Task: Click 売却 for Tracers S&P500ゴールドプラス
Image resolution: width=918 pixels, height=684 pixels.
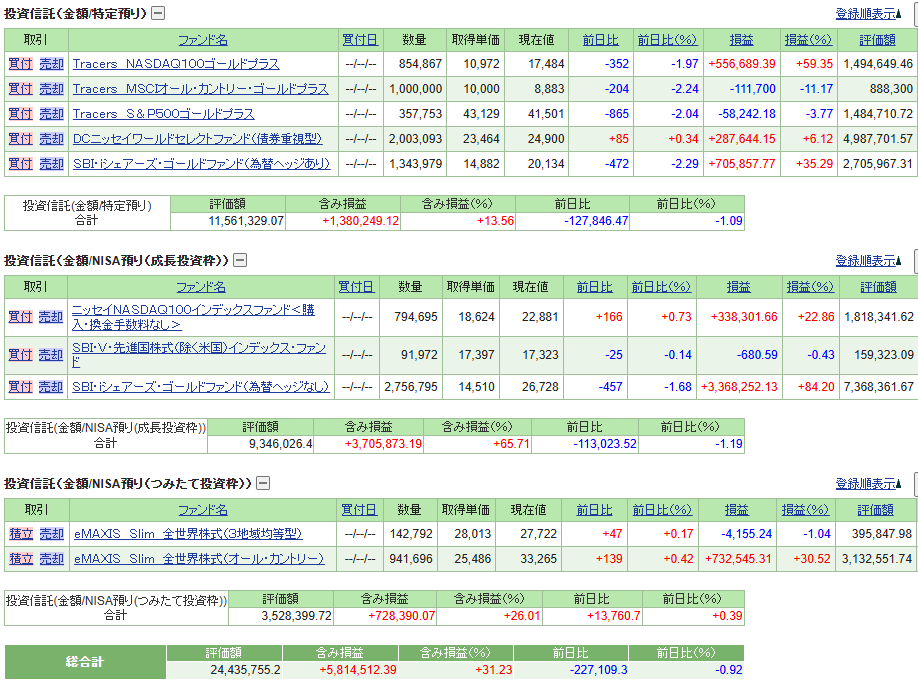Action: coord(51,114)
